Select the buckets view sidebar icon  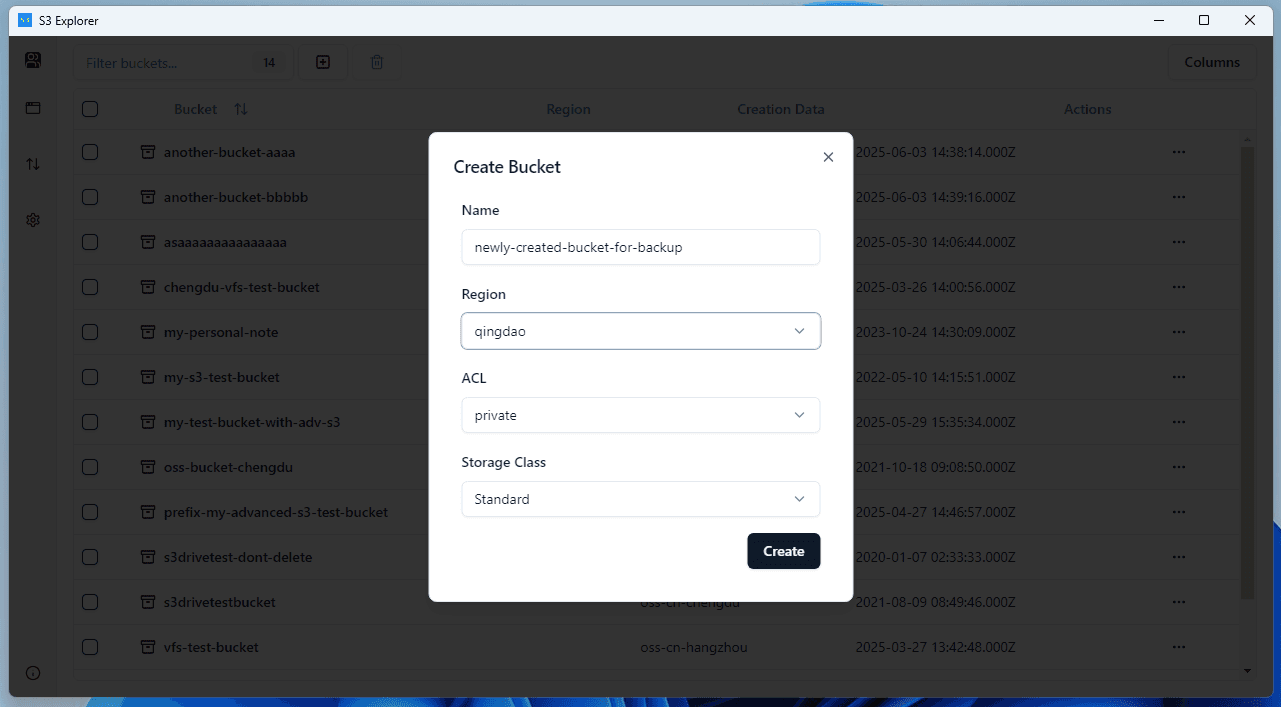tap(32, 108)
